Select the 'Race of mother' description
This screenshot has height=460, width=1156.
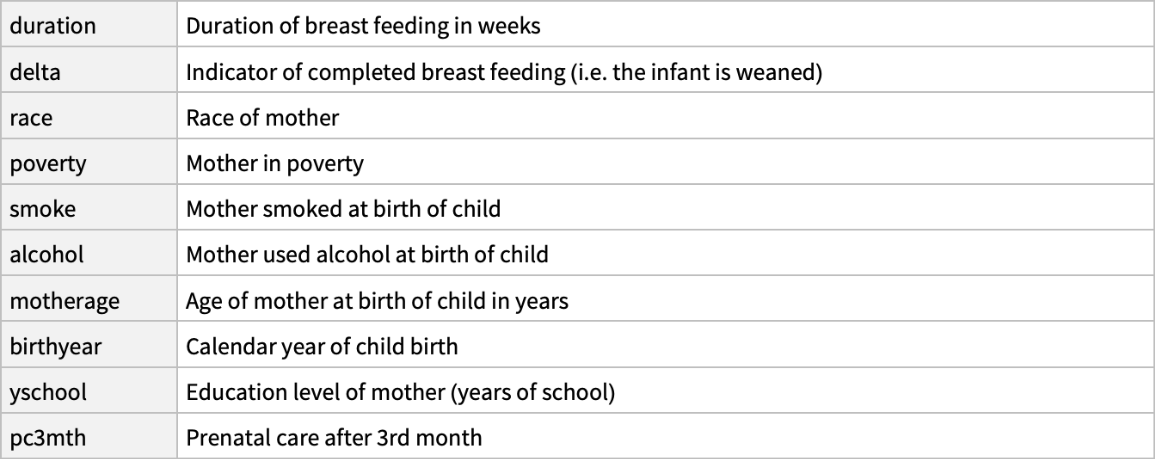click(263, 118)
